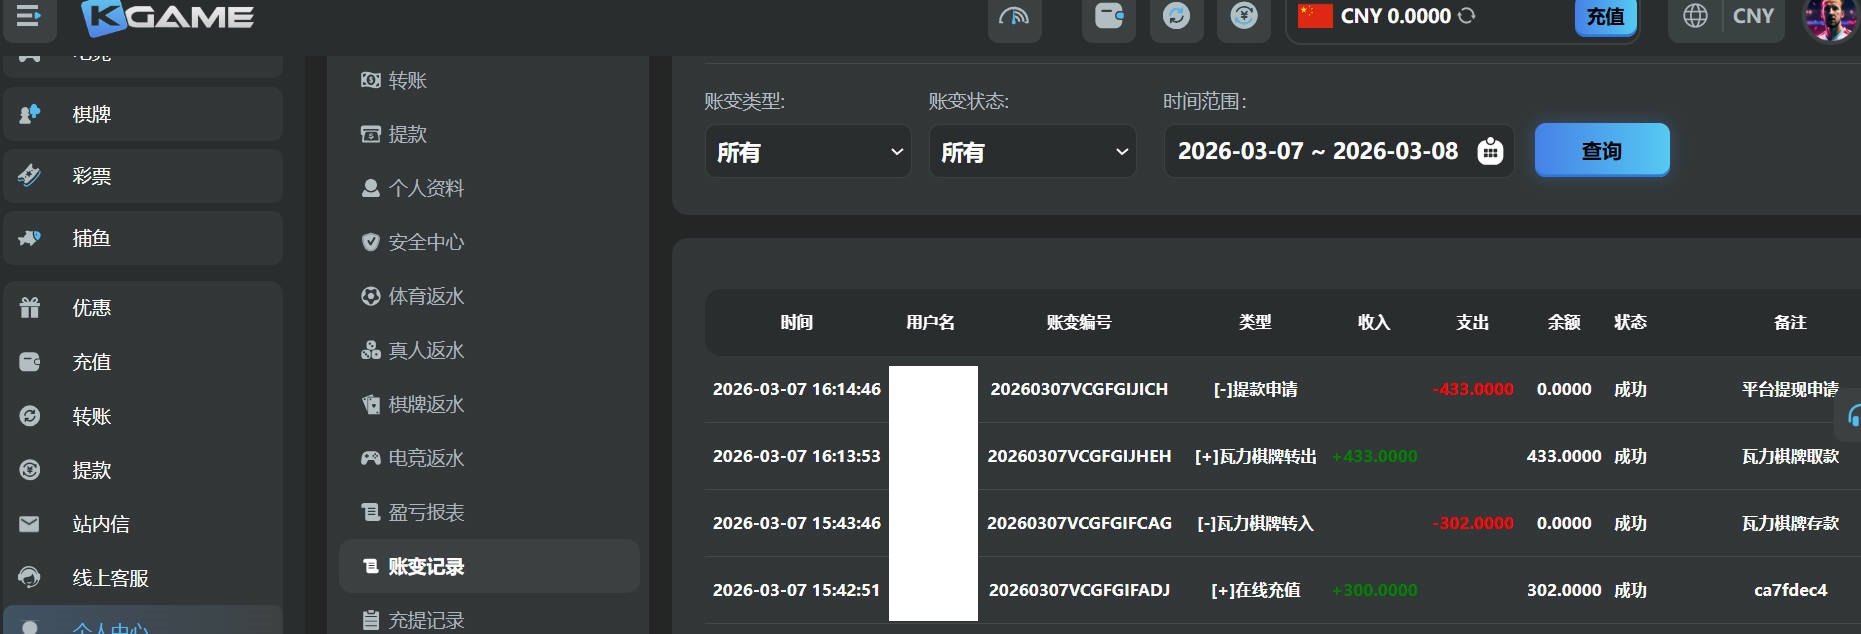The height and width of the screenshot is (634, 1861).
Task: Open 安全中心 in the account menu
Action: pyautogui.click(x=426, y=242)
